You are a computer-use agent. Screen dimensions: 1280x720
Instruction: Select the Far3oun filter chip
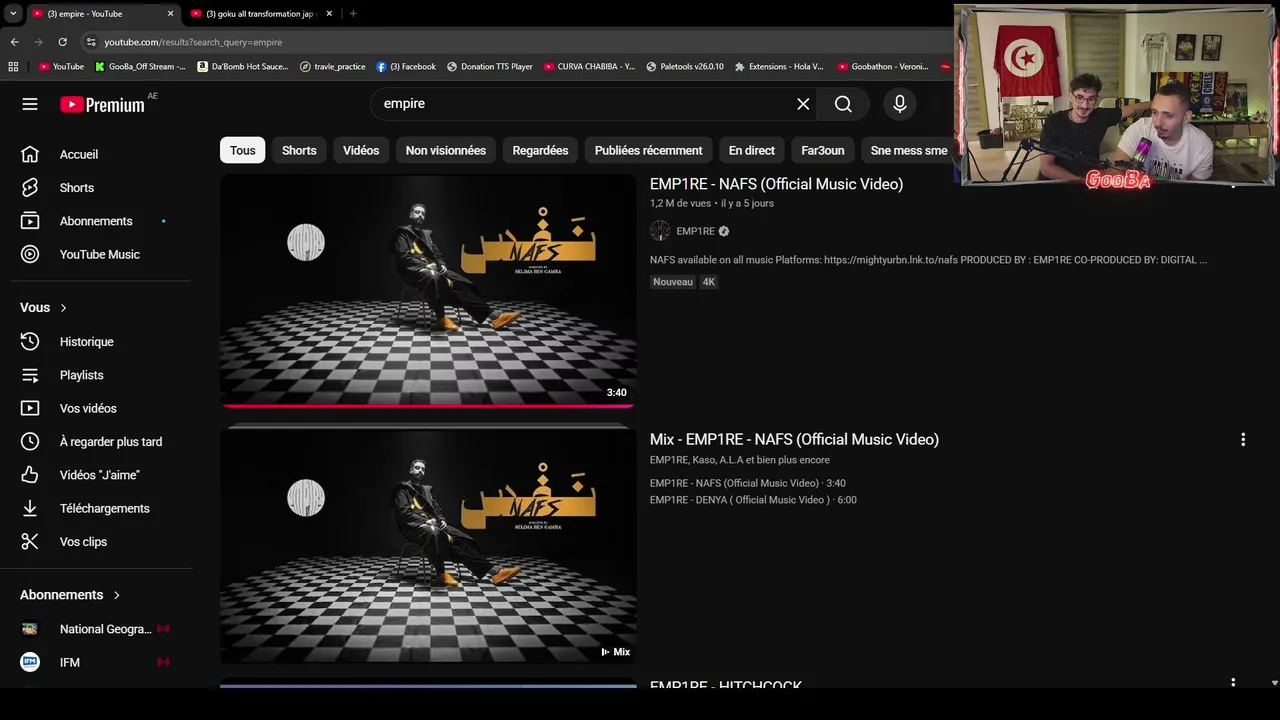(x=823, y=151)
